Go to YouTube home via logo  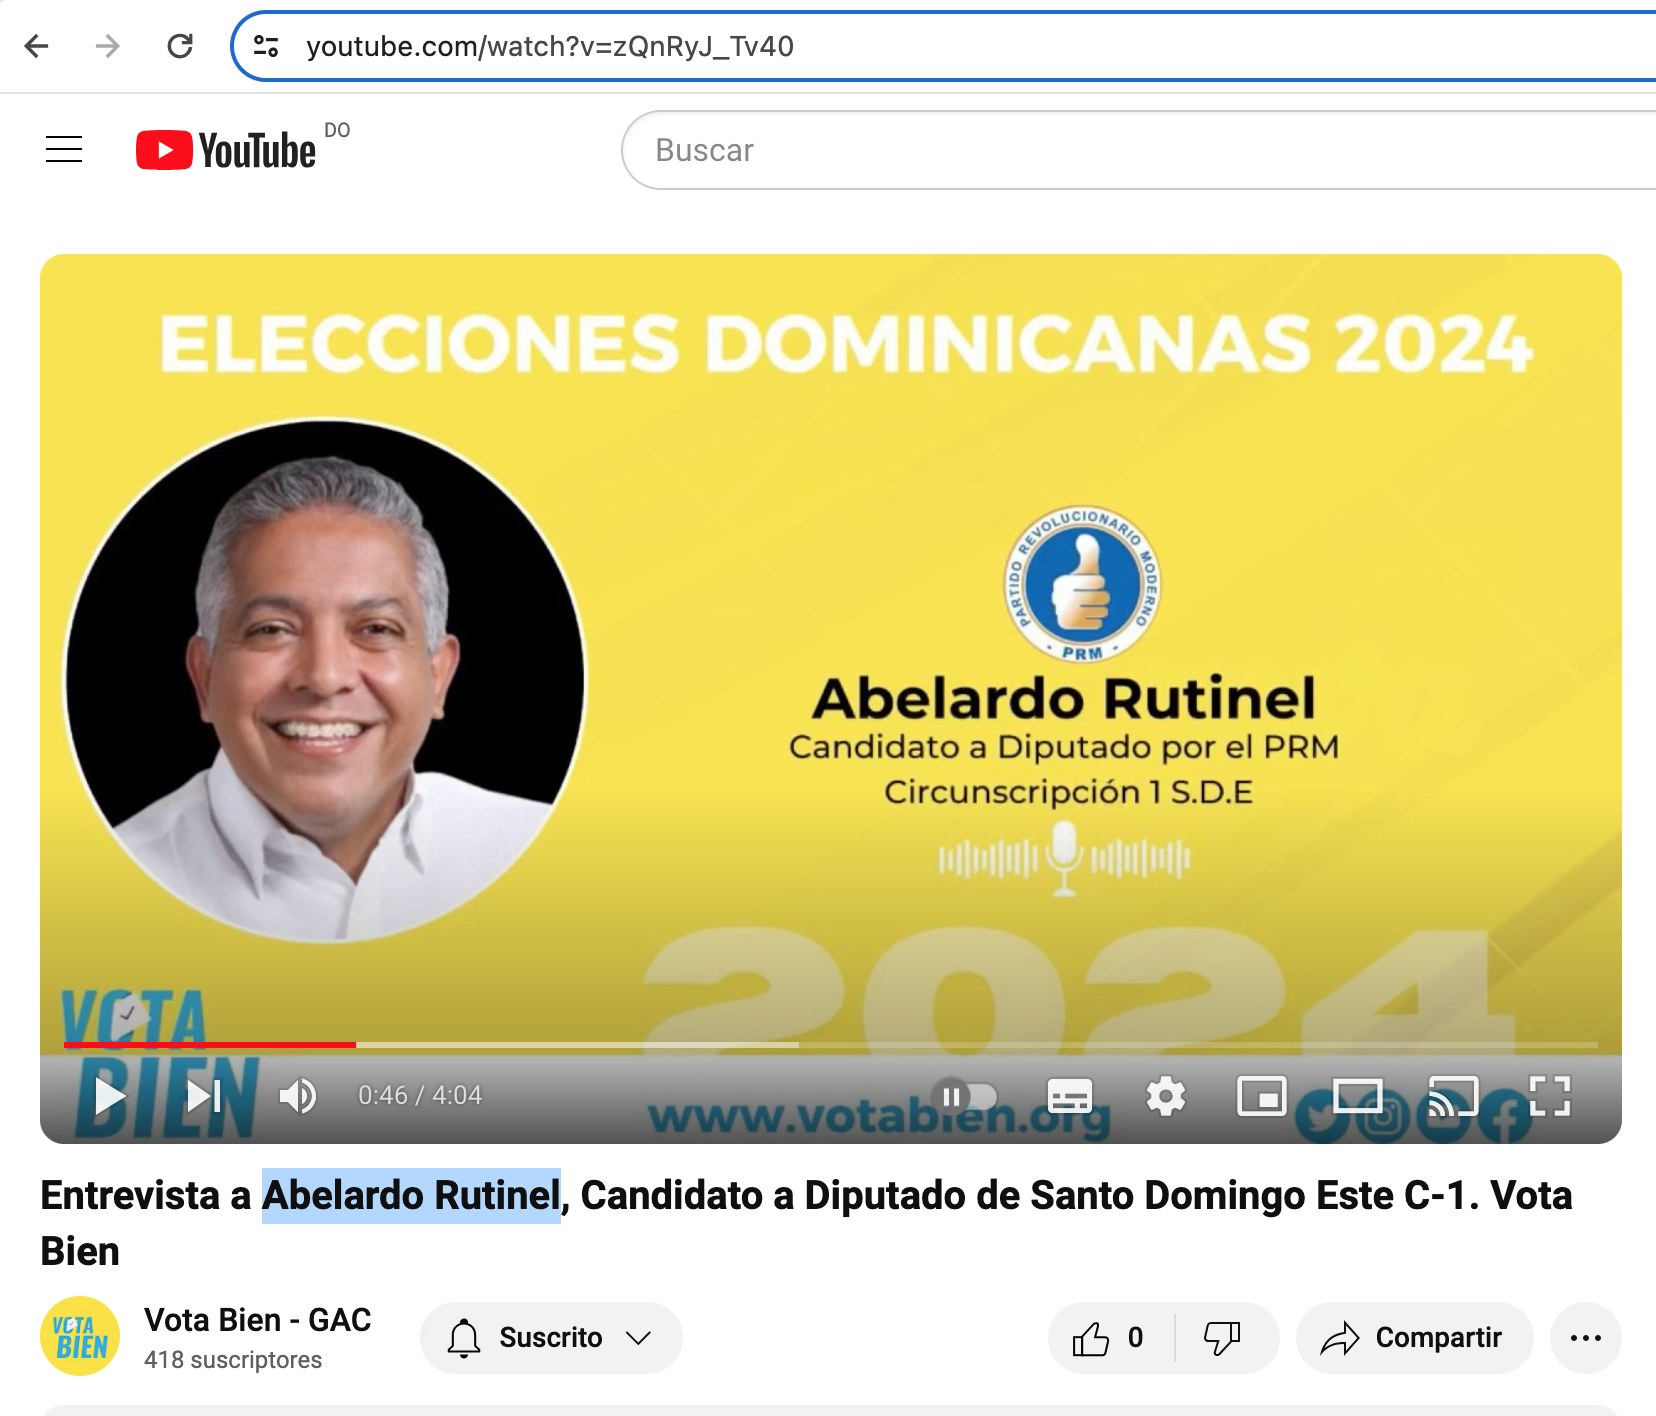pyautogui.click(x=226, y=150)
